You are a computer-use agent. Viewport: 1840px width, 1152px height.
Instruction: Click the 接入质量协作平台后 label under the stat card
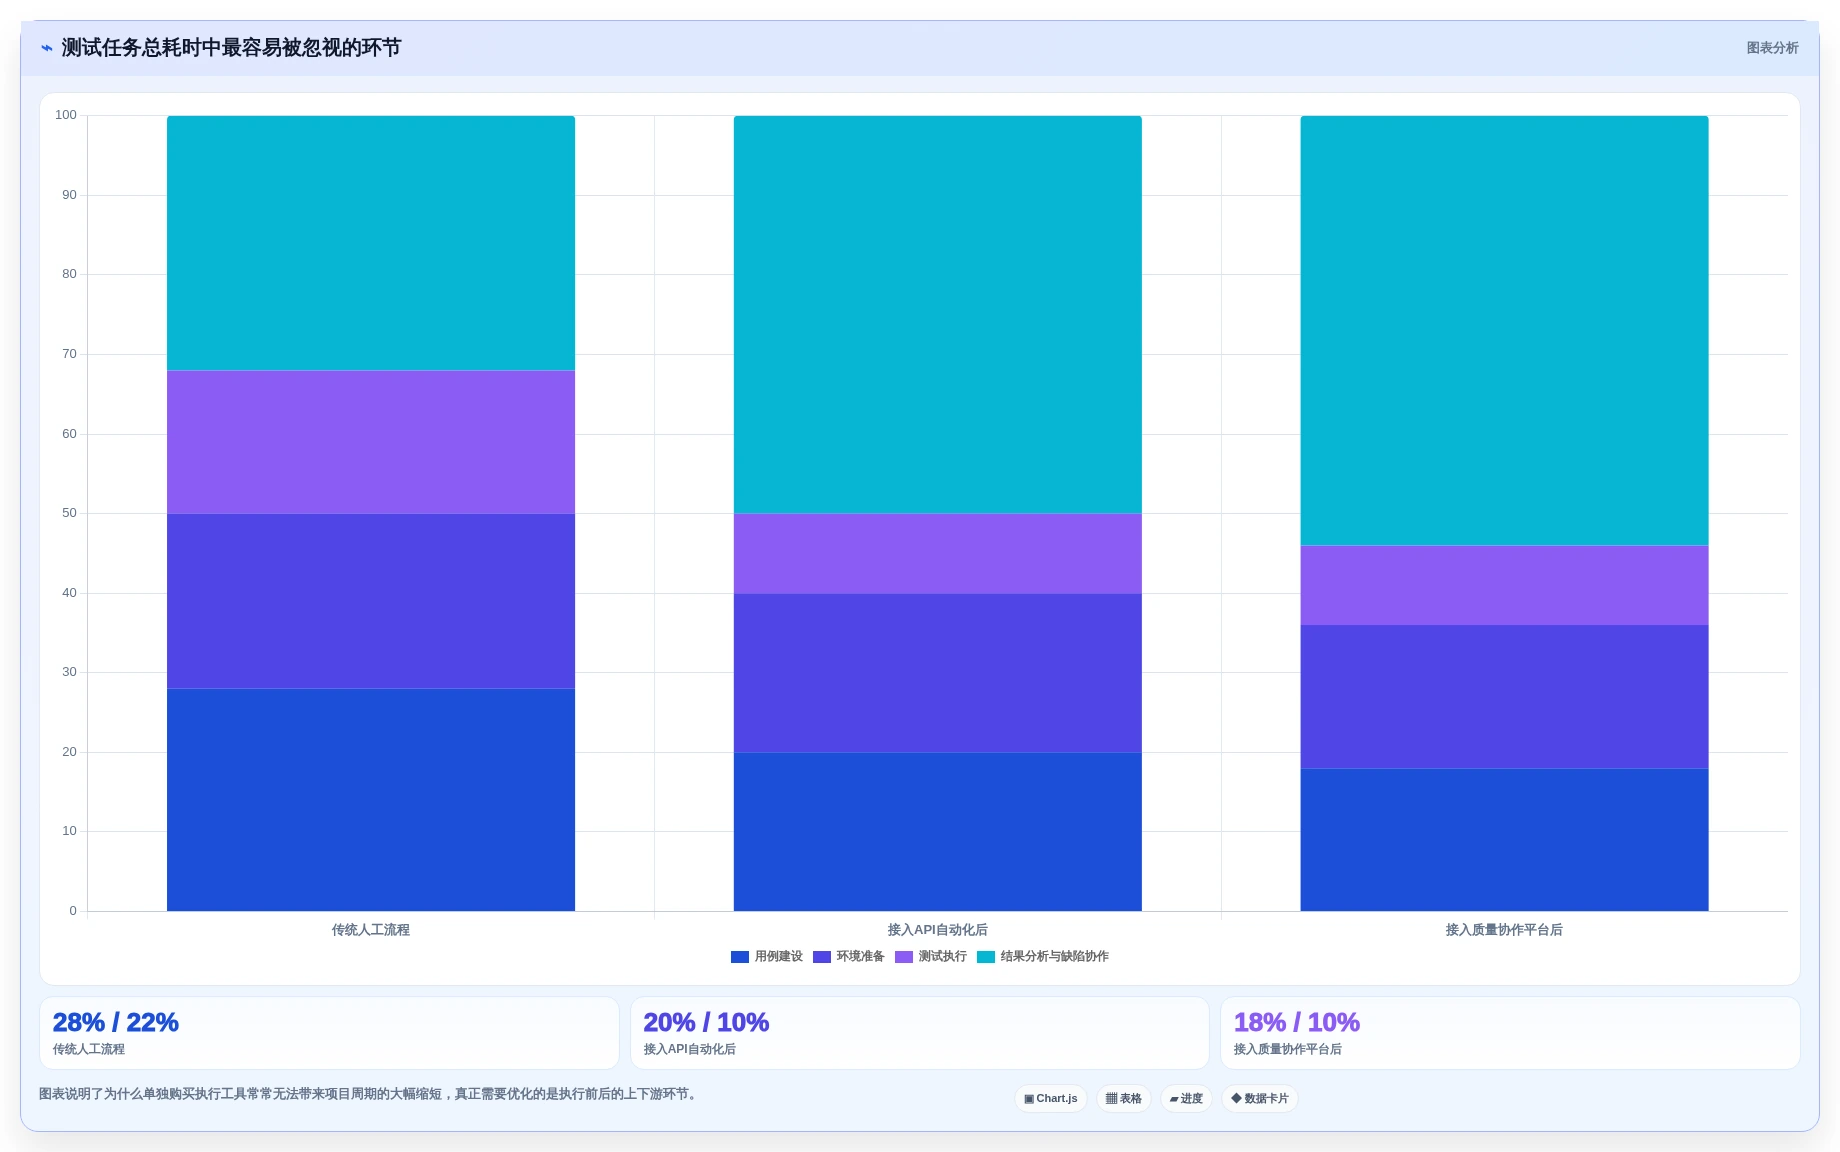[x=1288, y=1049]
